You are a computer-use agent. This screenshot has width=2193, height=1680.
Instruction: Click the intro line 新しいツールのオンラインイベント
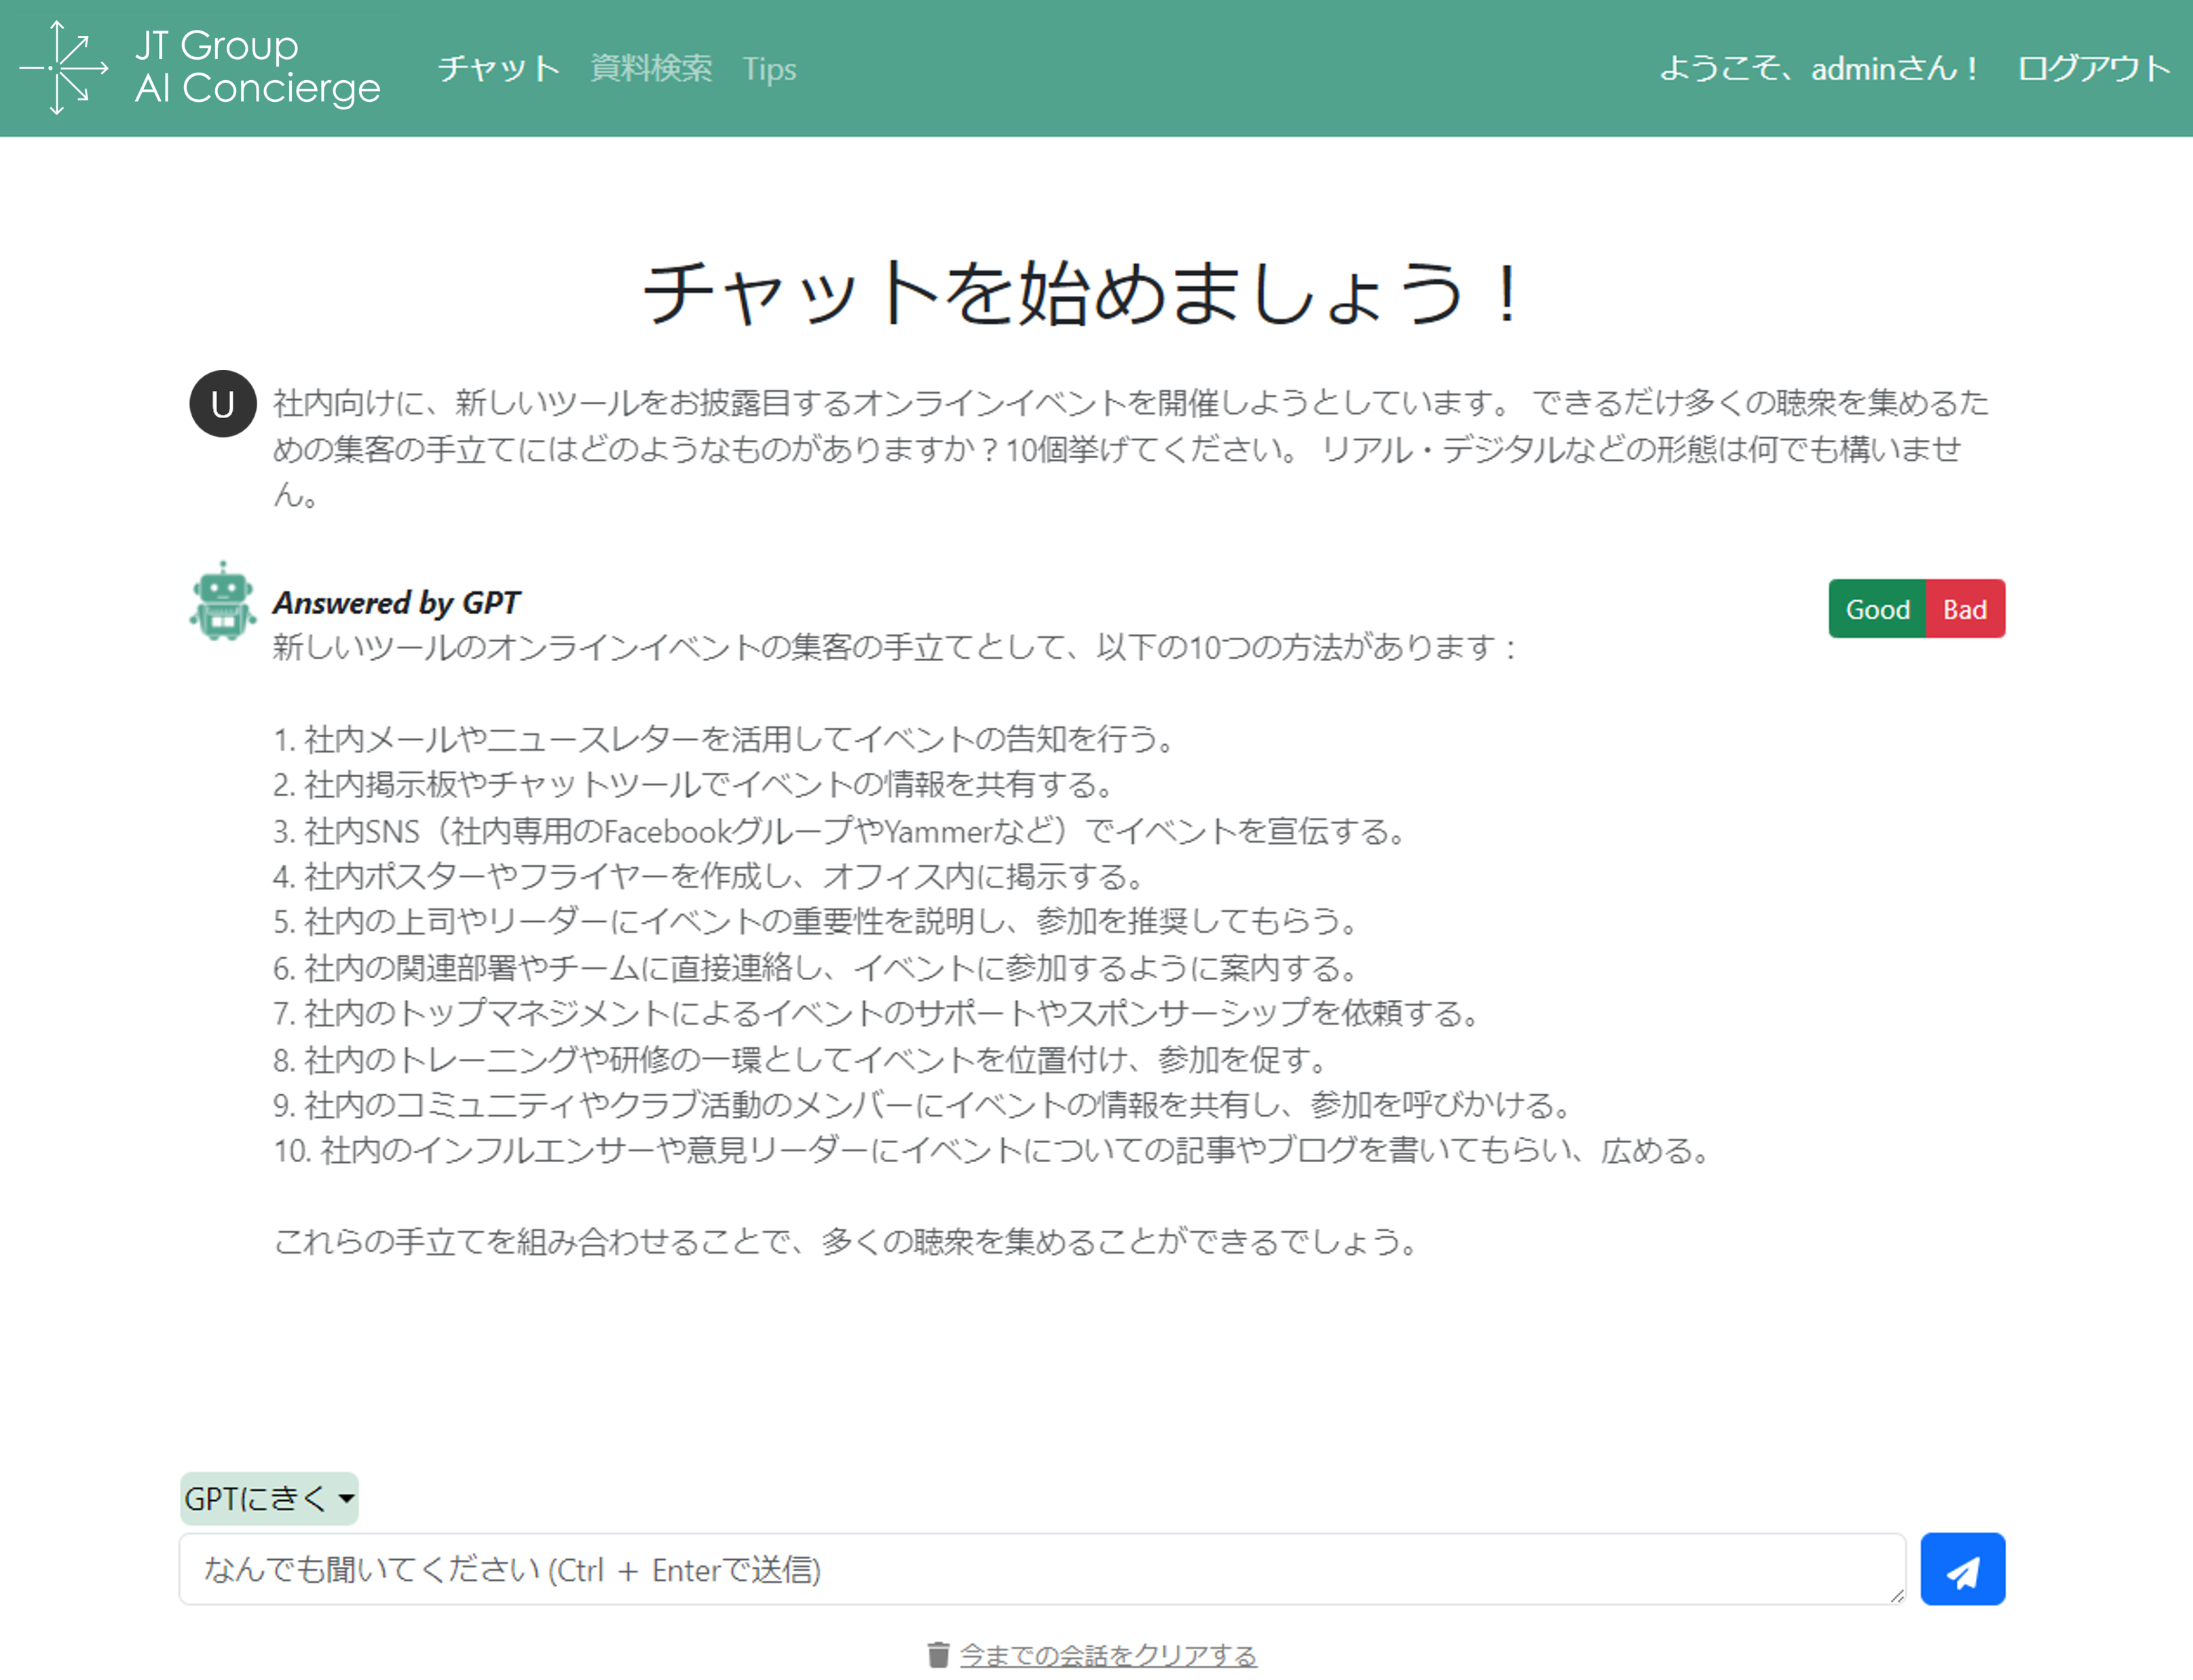(896, 647)
